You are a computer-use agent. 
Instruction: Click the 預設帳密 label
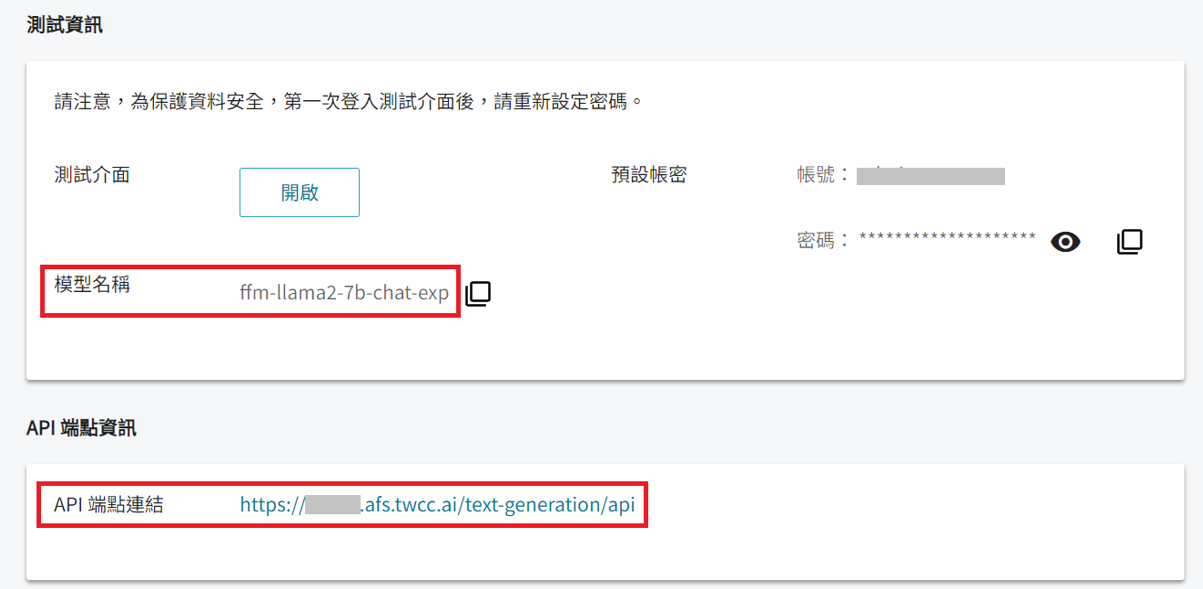pyautogui.click(x=649, y=175)
